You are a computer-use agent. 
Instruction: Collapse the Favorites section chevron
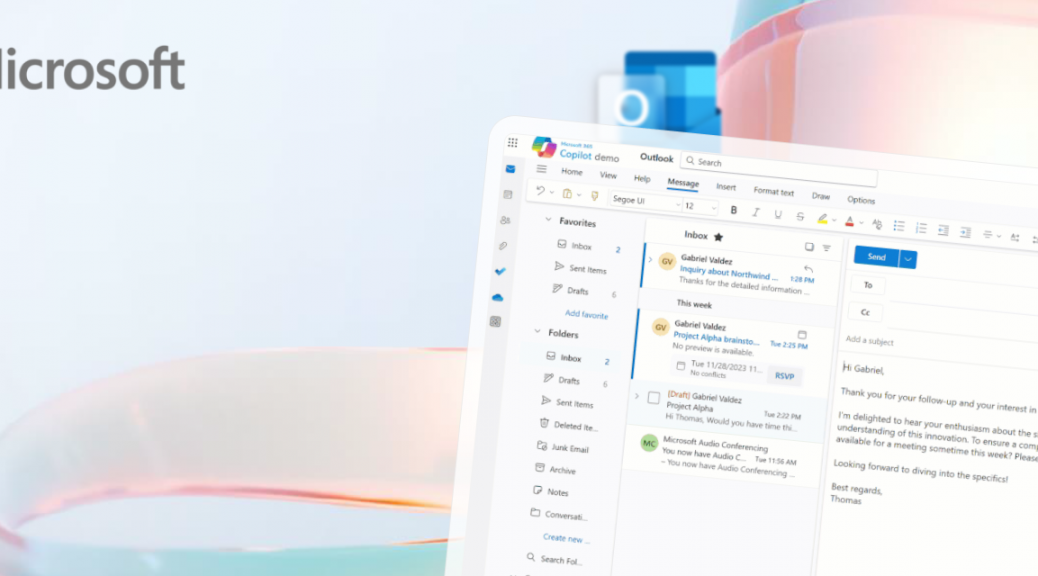(x=548, y=219)
